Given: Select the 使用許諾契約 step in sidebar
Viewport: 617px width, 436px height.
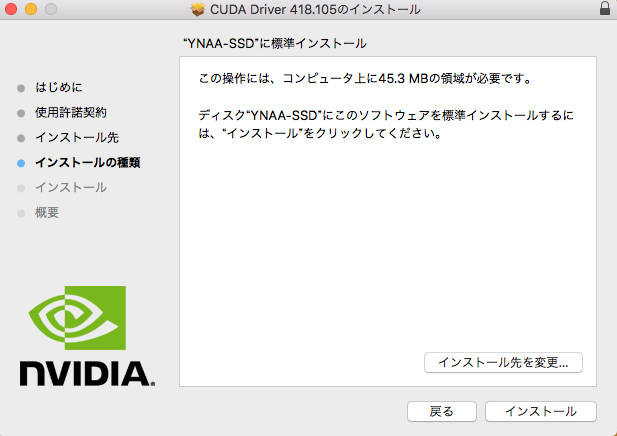Looking at the screenshot, I should (x=71, y=113).
